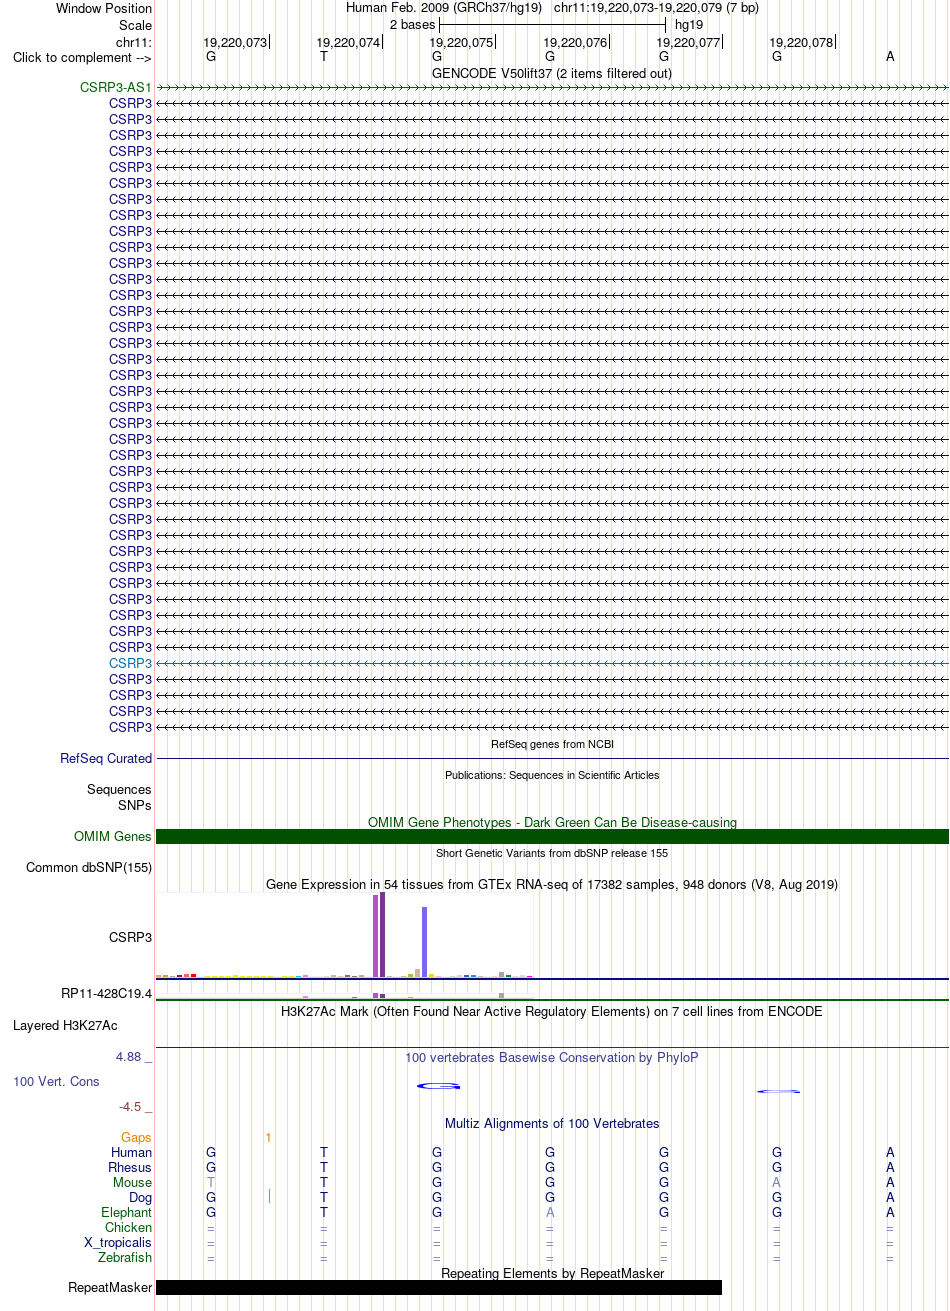Viewport: 950px width, 1311px height.
Task: Click the RP11-428C19.4 expression track label
Action: 106,993
